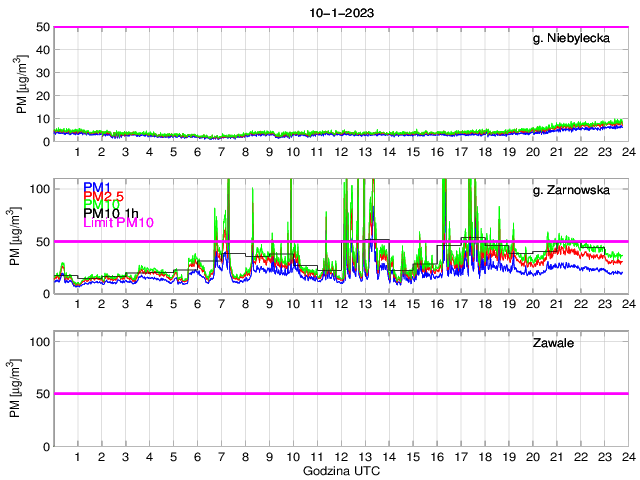Click hour 24 tick on bottom panel axis
640x480 pixels.
tap(627, 457)
